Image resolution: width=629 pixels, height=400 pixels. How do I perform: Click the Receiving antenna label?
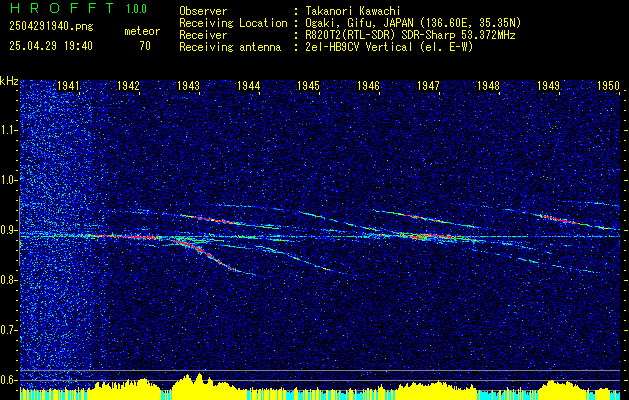coord(230,47)
